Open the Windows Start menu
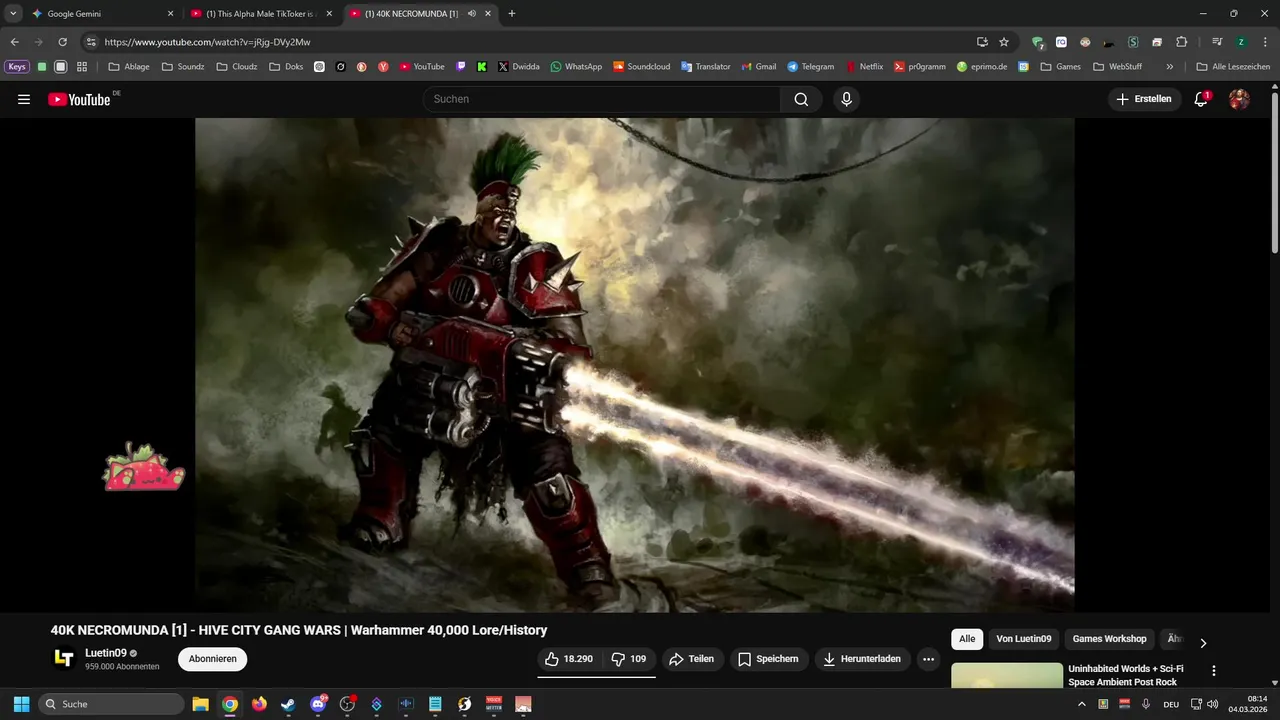The width and height of the screenshot is (1280, 720). point(21,704)
